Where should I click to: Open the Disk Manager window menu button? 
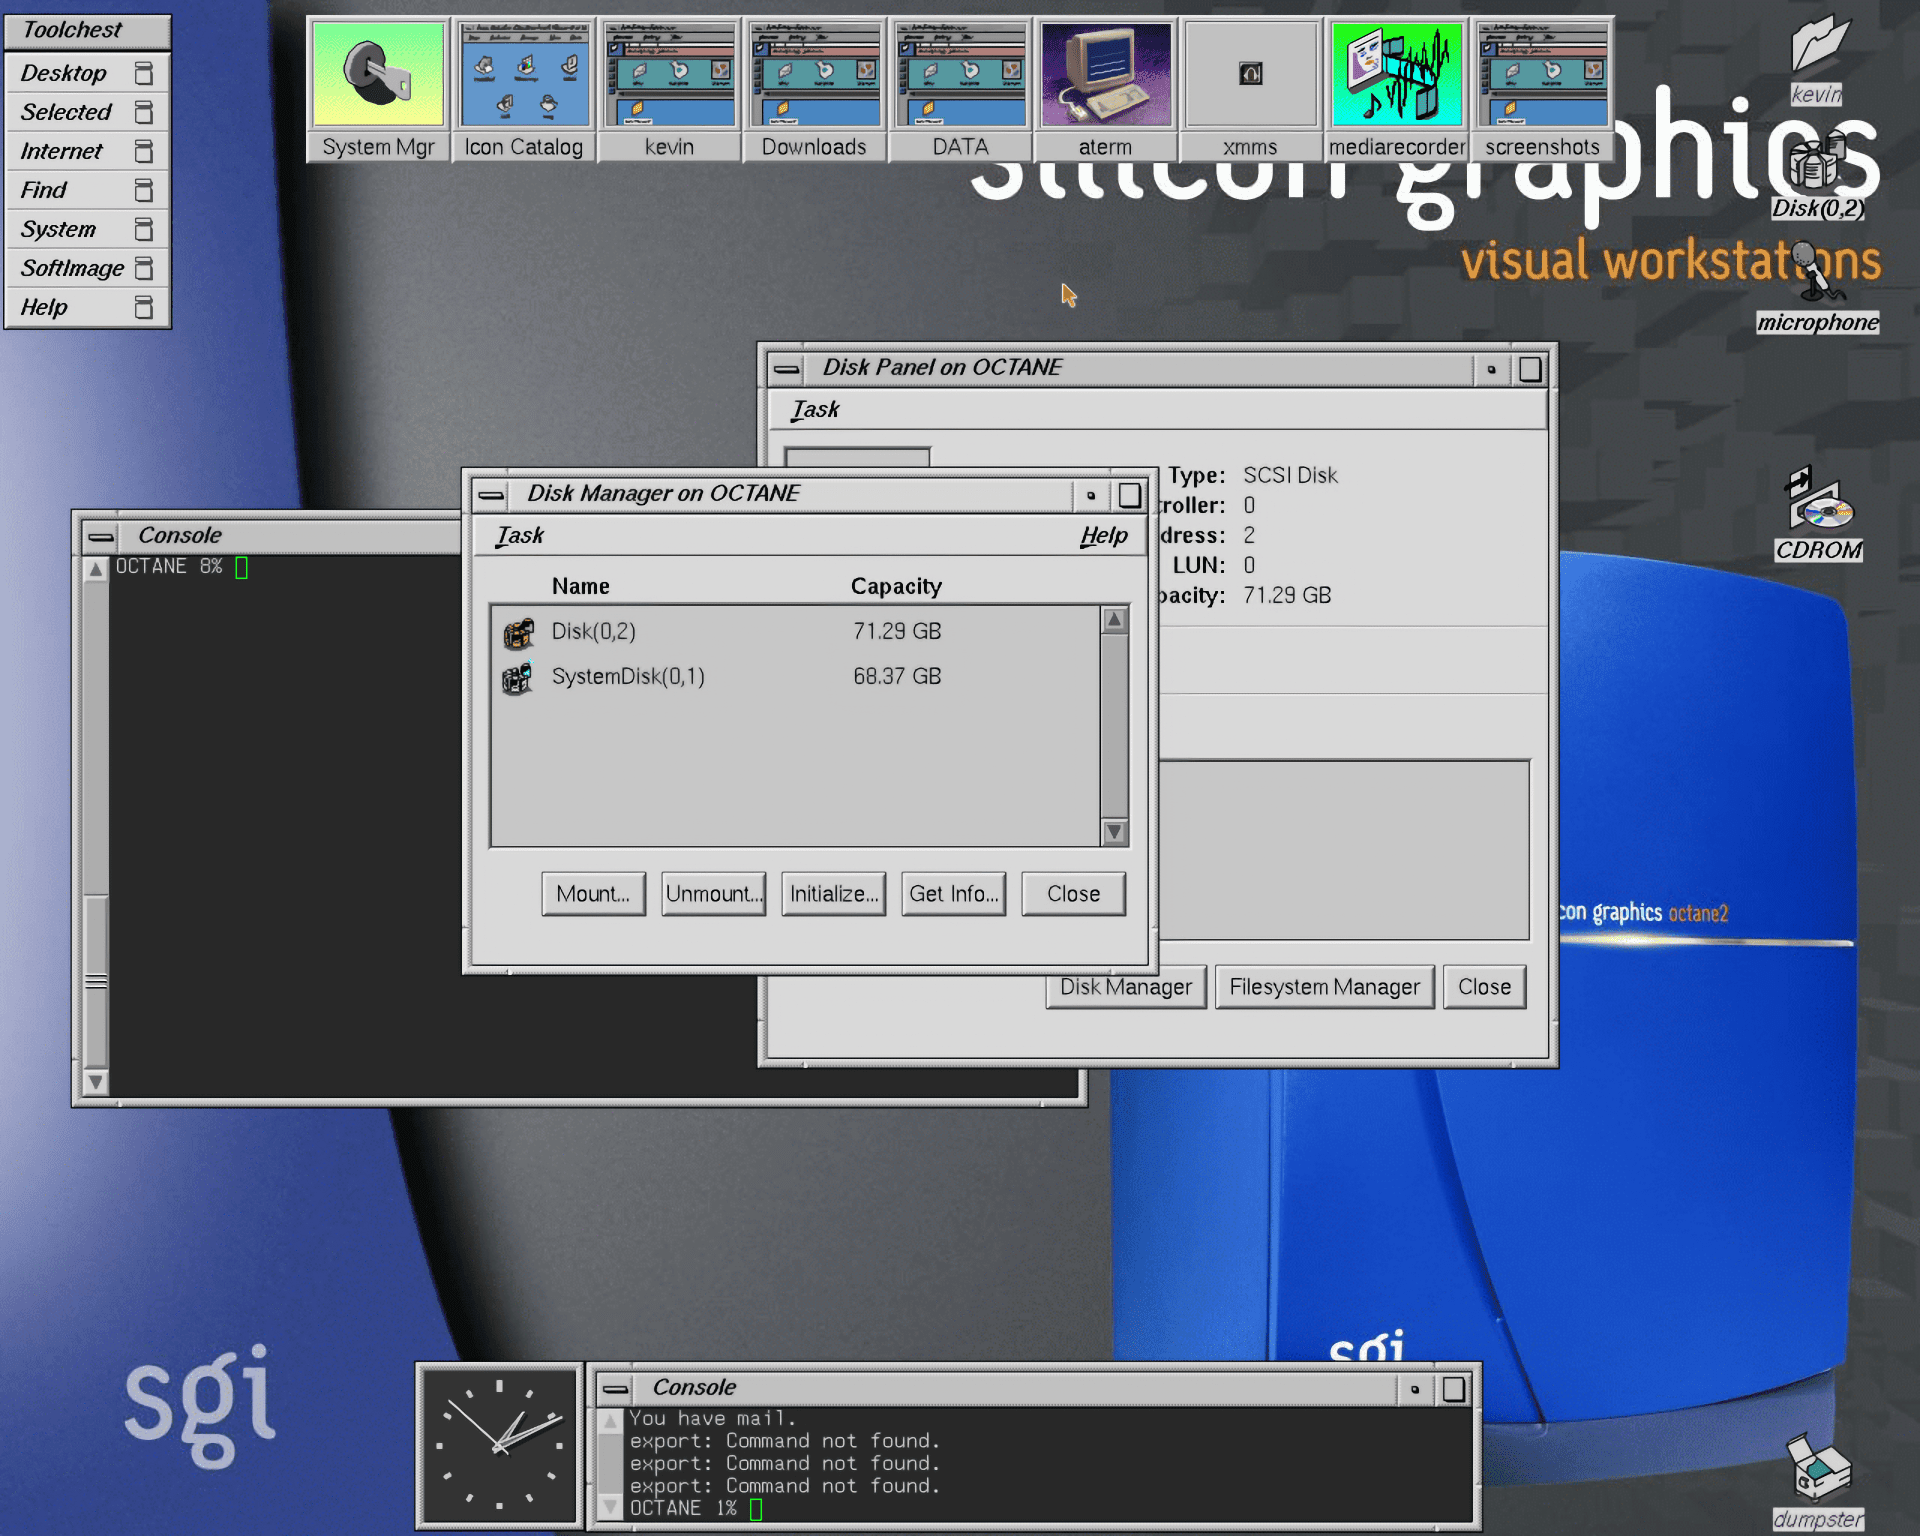click(x=491, y=495)
